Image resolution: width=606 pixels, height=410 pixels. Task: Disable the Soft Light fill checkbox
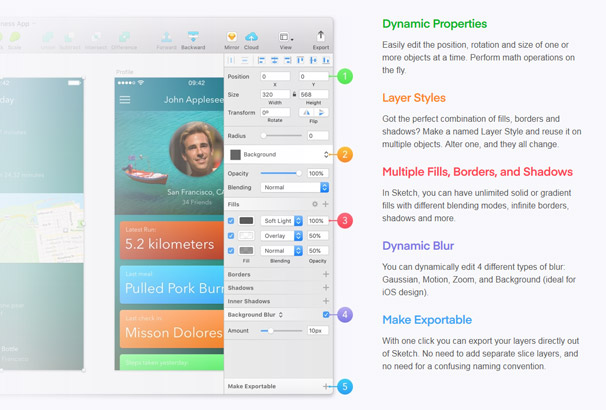231,220
